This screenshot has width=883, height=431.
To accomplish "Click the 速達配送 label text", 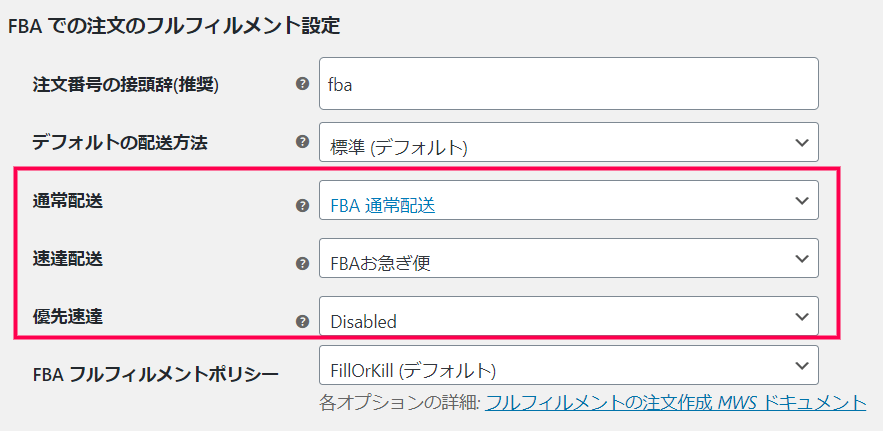I will [67, 259].
